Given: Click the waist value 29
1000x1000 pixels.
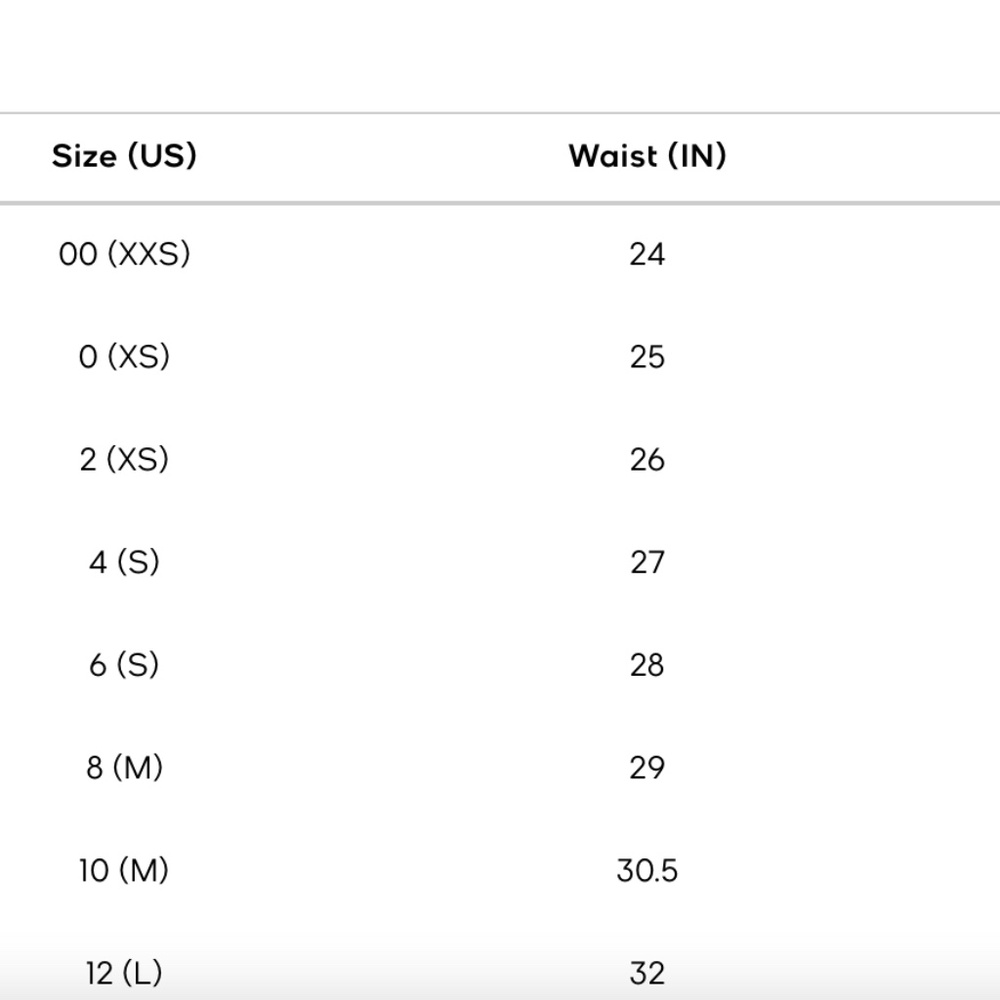Looking at the screenshot, I should click(647, 767).
